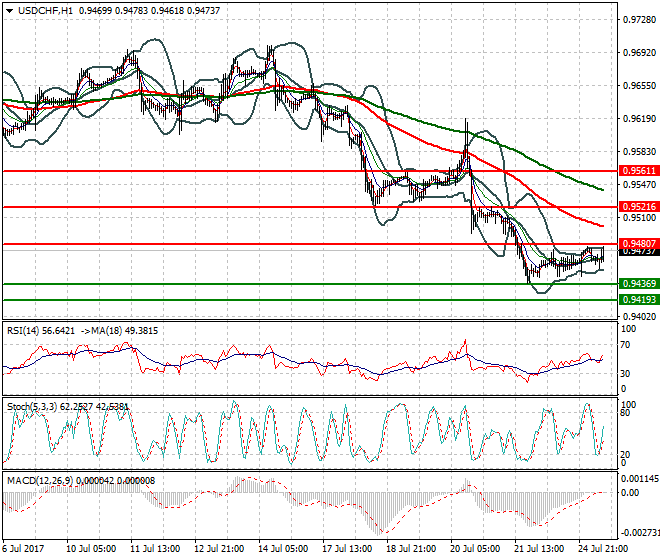Click the current price label 0.94737

639,252
